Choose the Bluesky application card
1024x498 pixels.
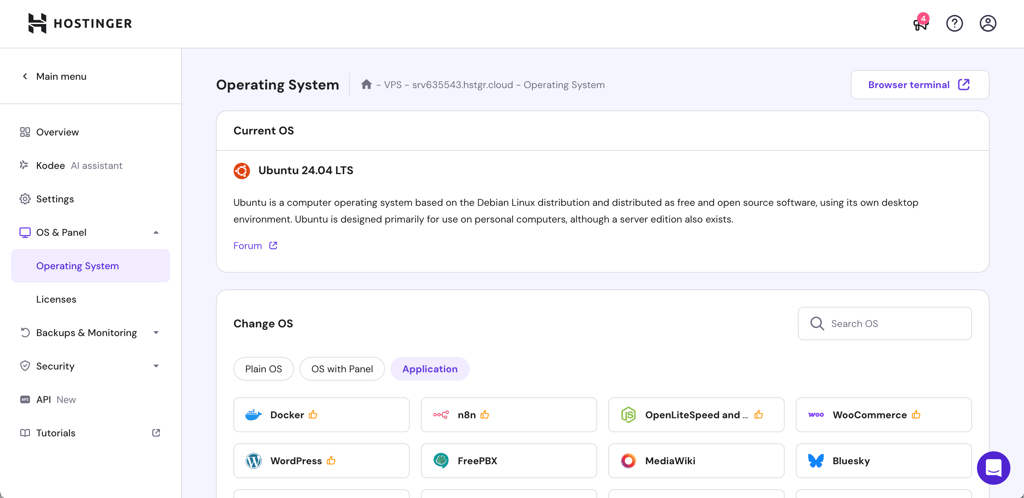(884, 461)
